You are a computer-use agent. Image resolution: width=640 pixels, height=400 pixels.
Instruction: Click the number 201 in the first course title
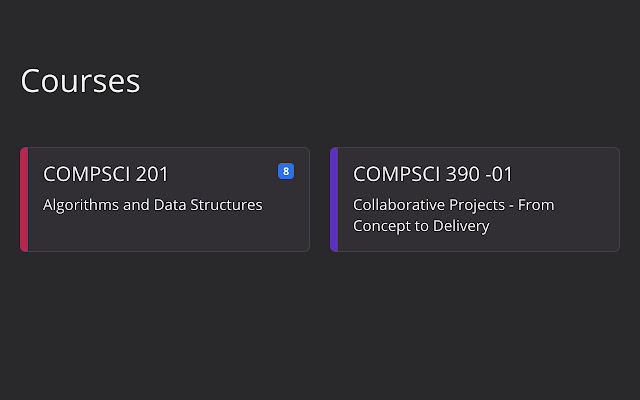click(152, 174)
